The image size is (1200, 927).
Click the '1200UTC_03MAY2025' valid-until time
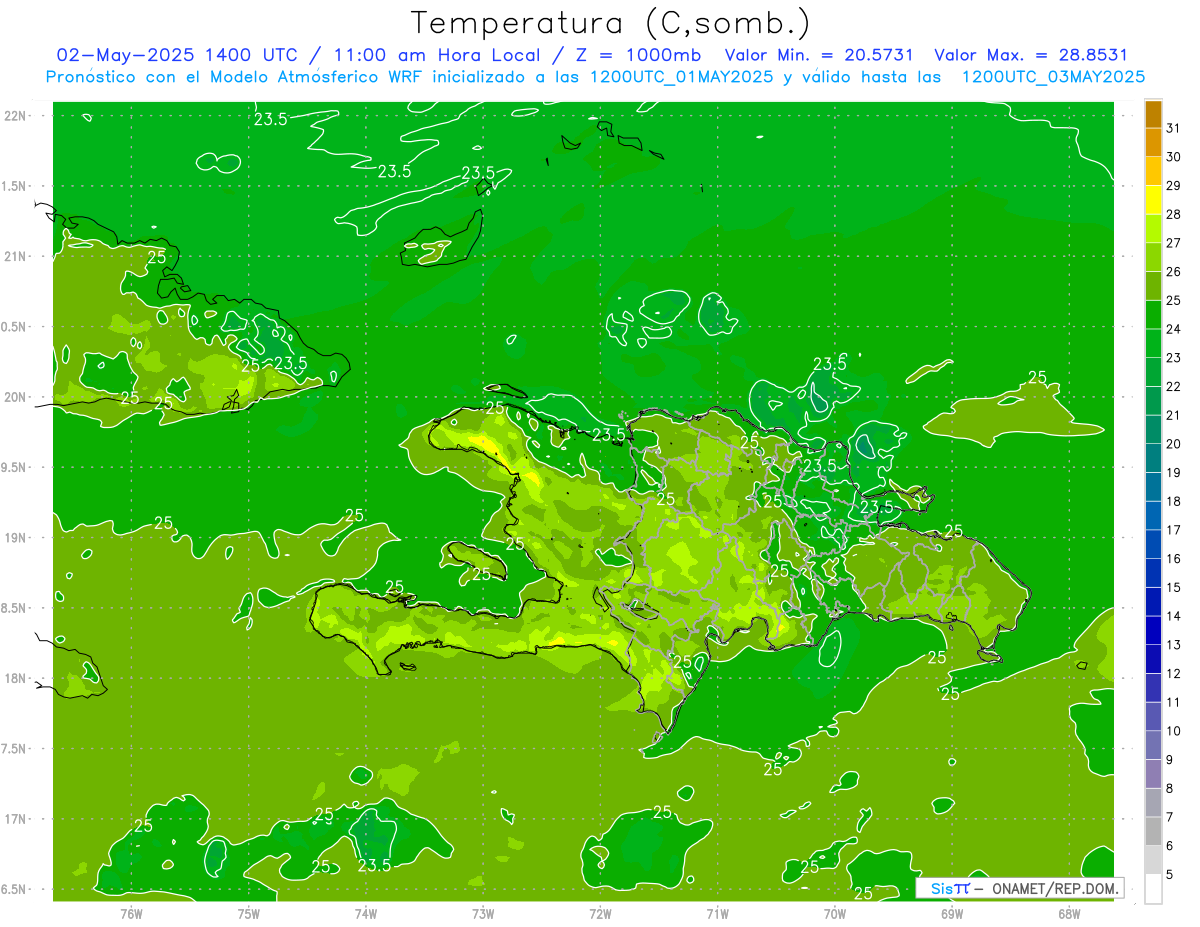pyautogui.click(x=1053, y=76)
